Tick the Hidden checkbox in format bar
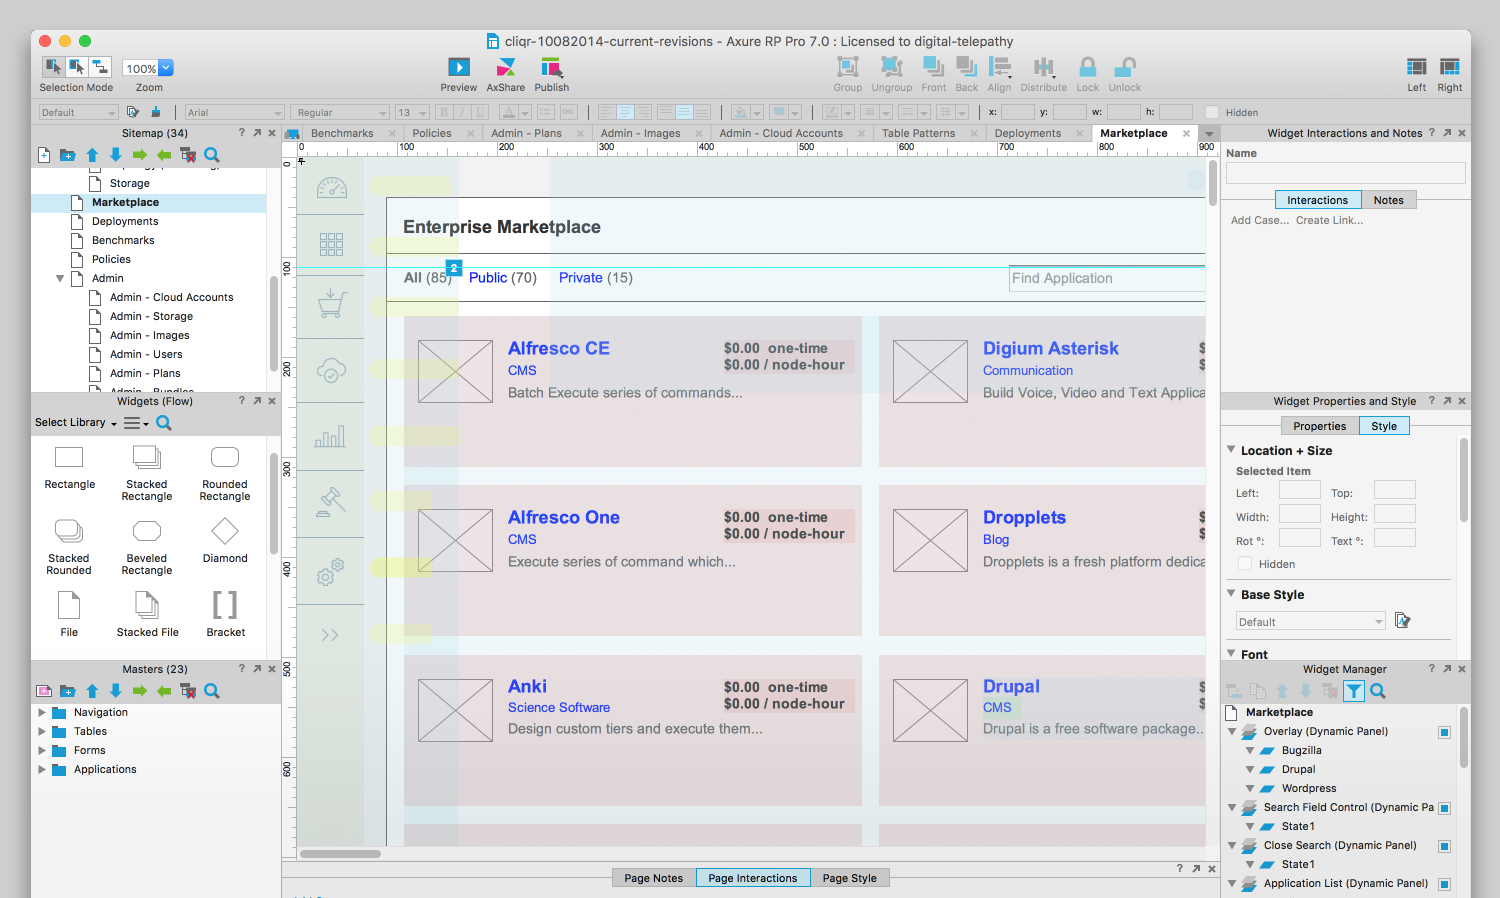The height and width of the screenshot is (898, 1500). tap(1212, 112)
